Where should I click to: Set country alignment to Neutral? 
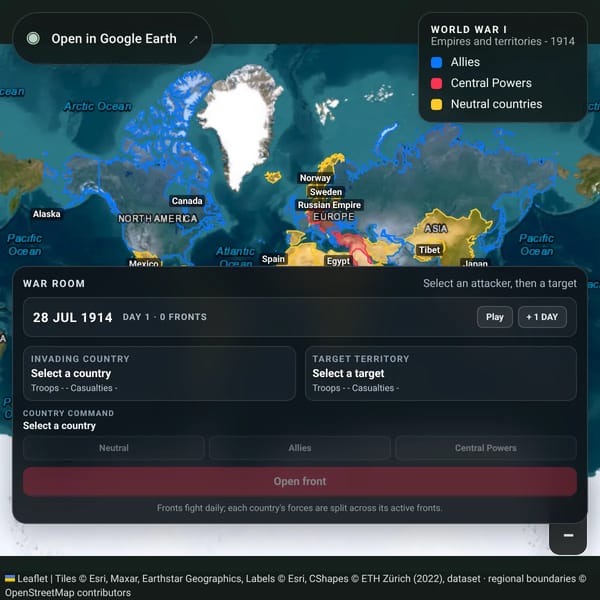coord(114,448)
